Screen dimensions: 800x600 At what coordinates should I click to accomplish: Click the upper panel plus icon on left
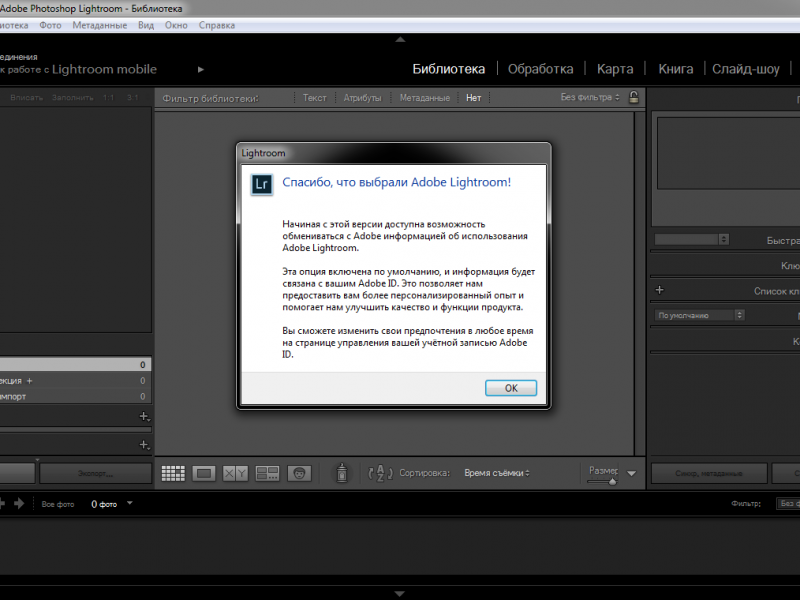[144, 417]
